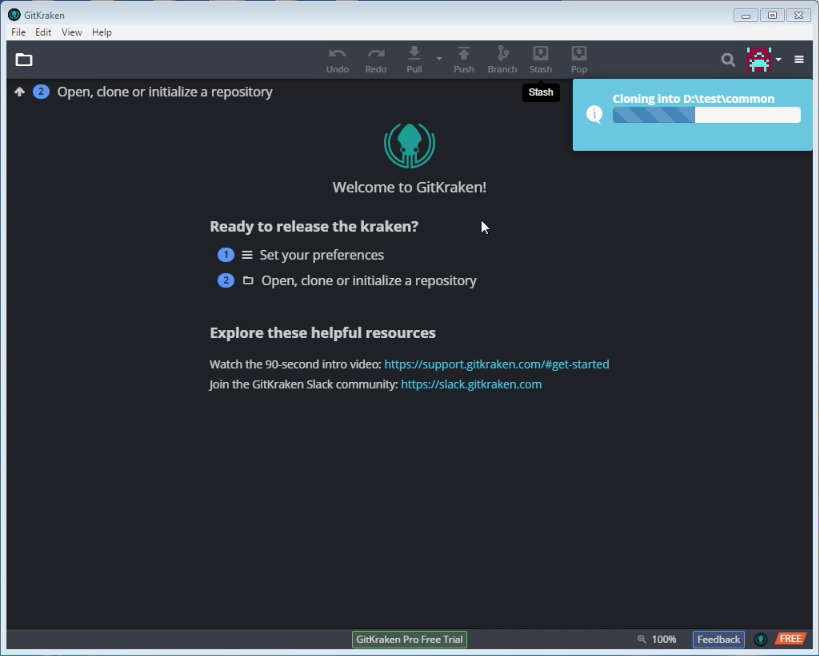Viewport: 819px width, 656px height.
Task: Click top header 'Open, clone or initialize a repository'
Action: point(165,92)
